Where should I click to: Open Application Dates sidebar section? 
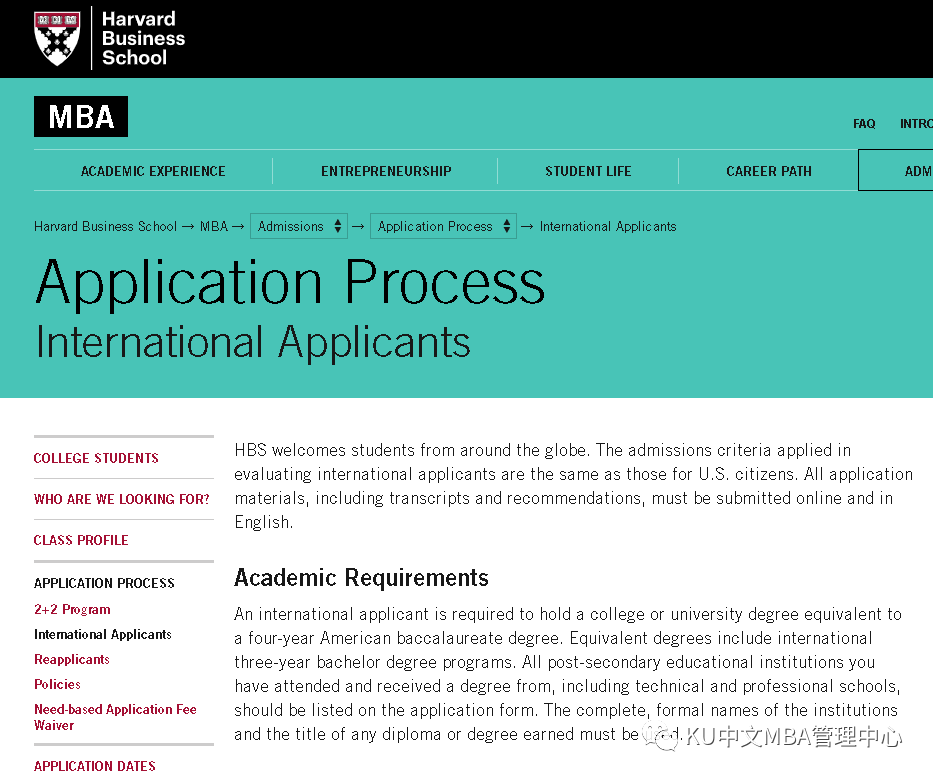(x=95, y=766)
